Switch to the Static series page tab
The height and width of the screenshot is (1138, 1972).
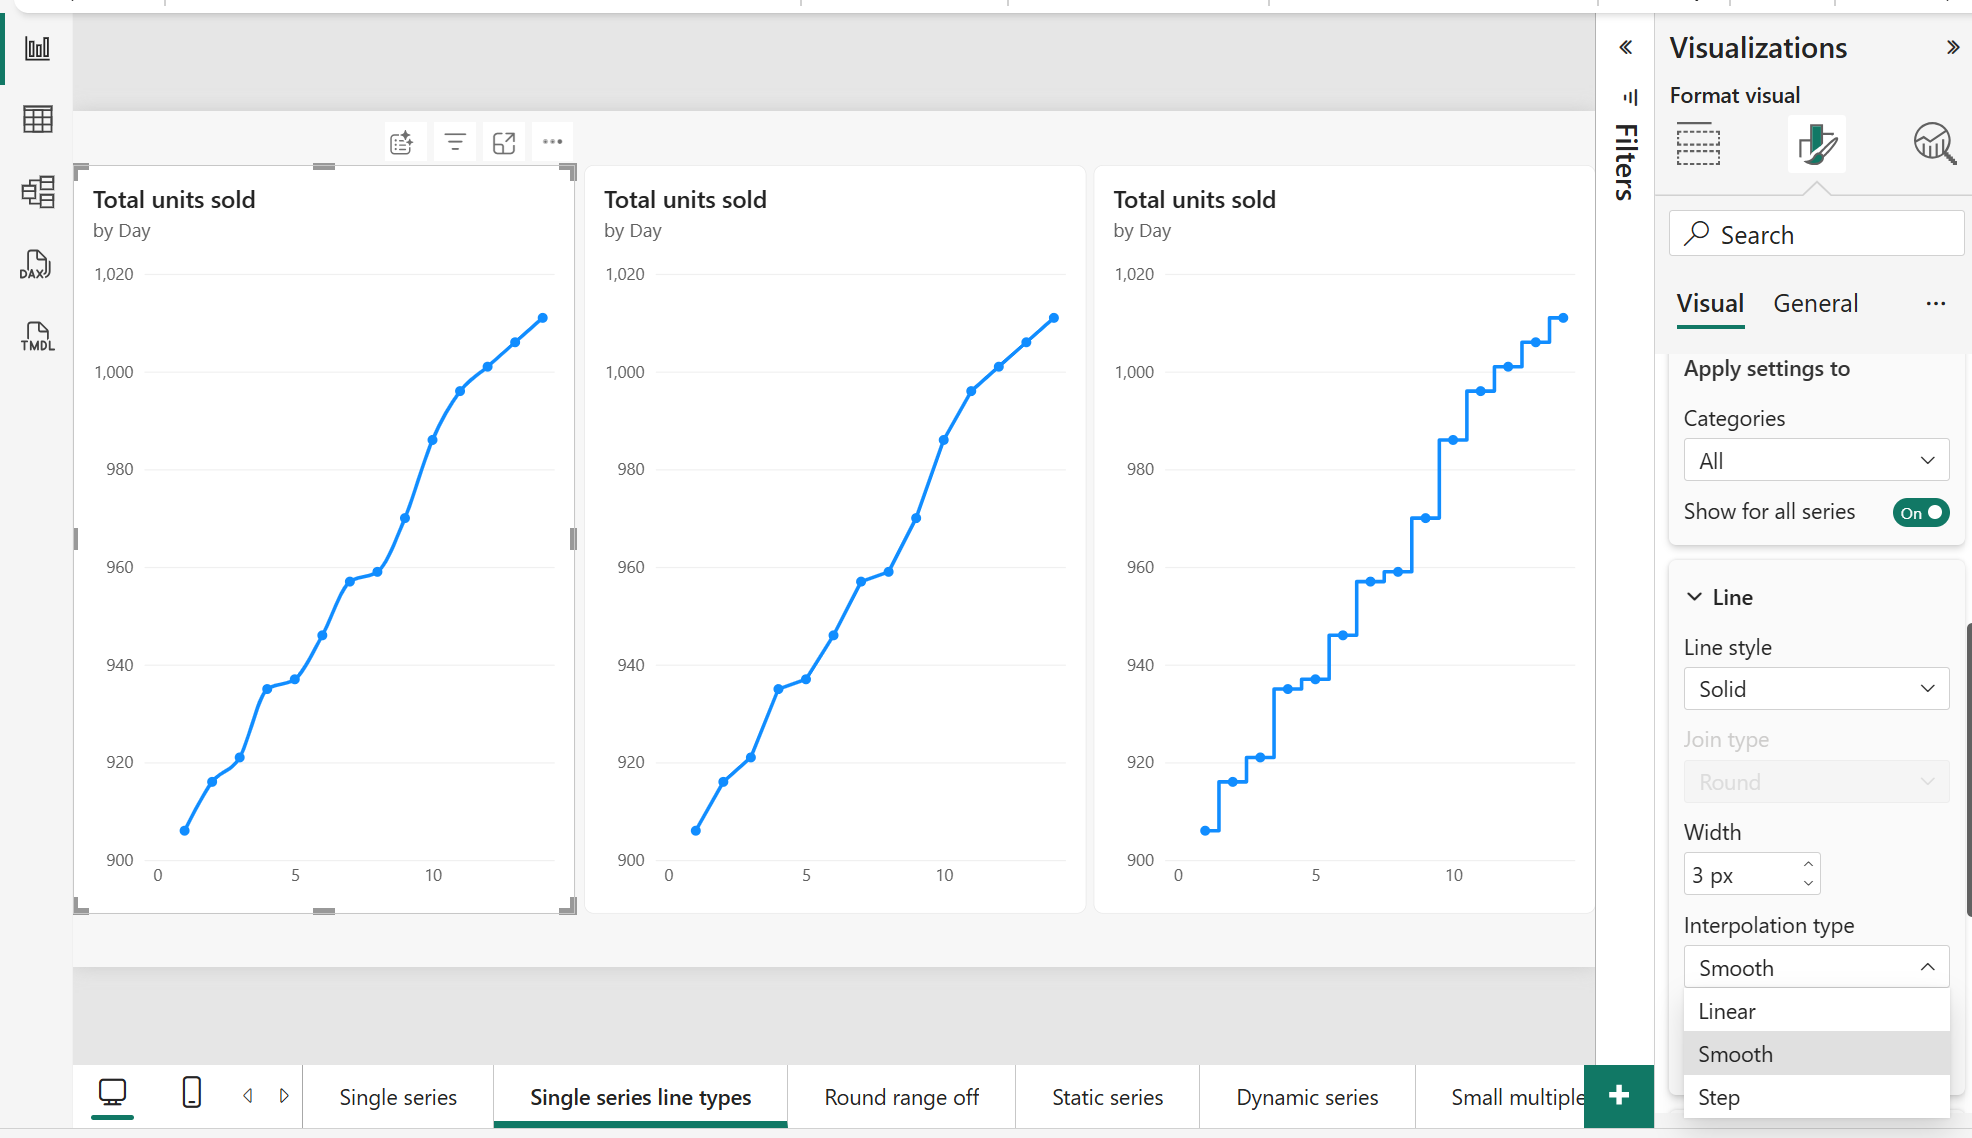pos(1106,1097)
